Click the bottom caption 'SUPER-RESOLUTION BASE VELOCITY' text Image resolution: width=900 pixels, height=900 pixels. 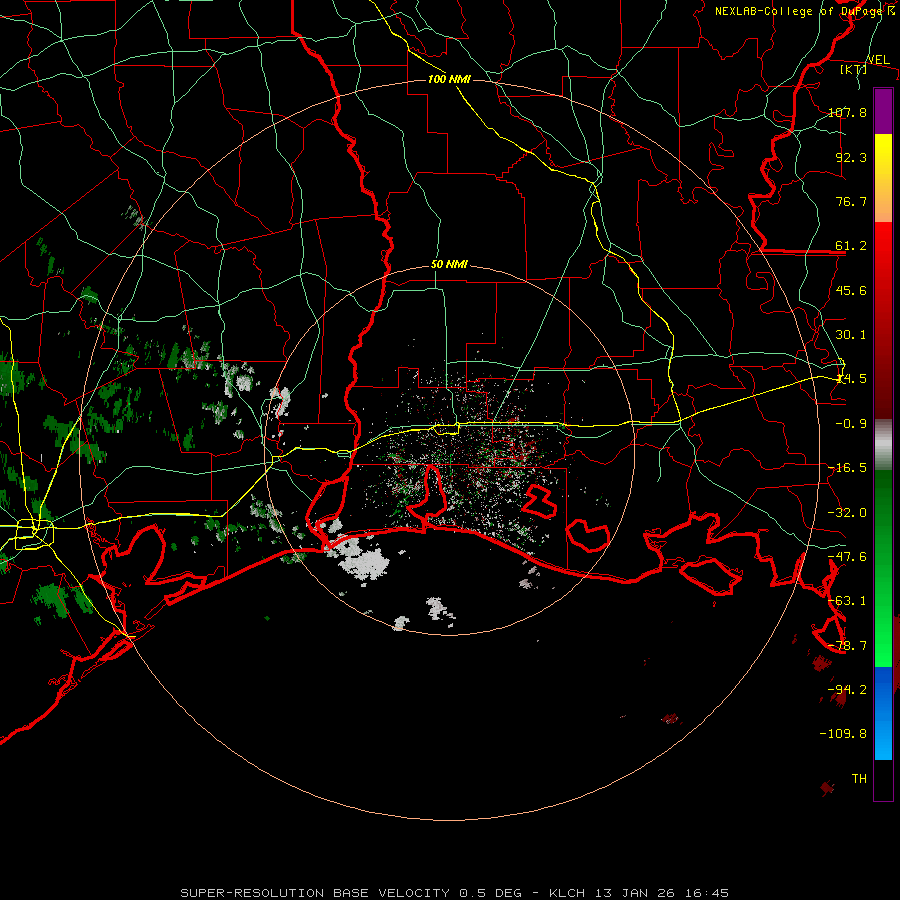(x=315, y=893)
